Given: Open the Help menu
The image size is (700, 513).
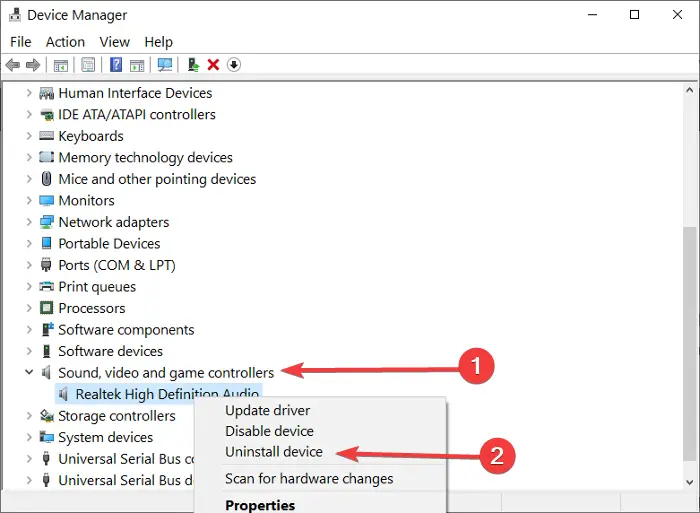Looking at the screenshot, I should (x=158, y=42).
